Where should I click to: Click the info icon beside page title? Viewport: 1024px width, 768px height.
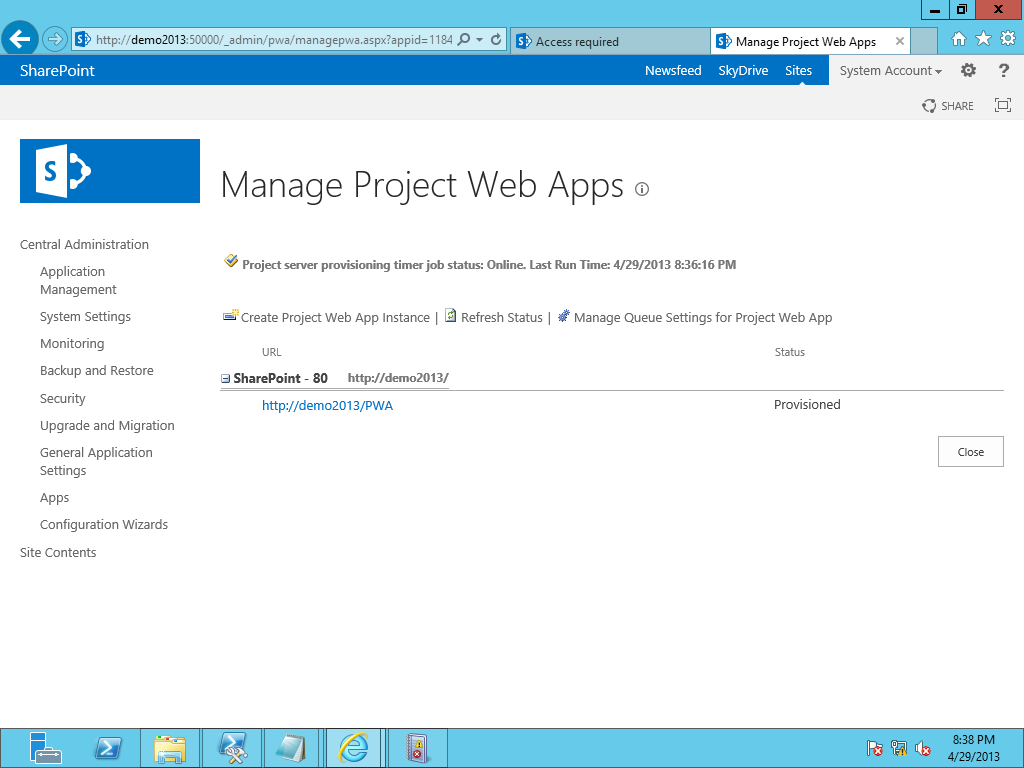[x=642, y=189]
